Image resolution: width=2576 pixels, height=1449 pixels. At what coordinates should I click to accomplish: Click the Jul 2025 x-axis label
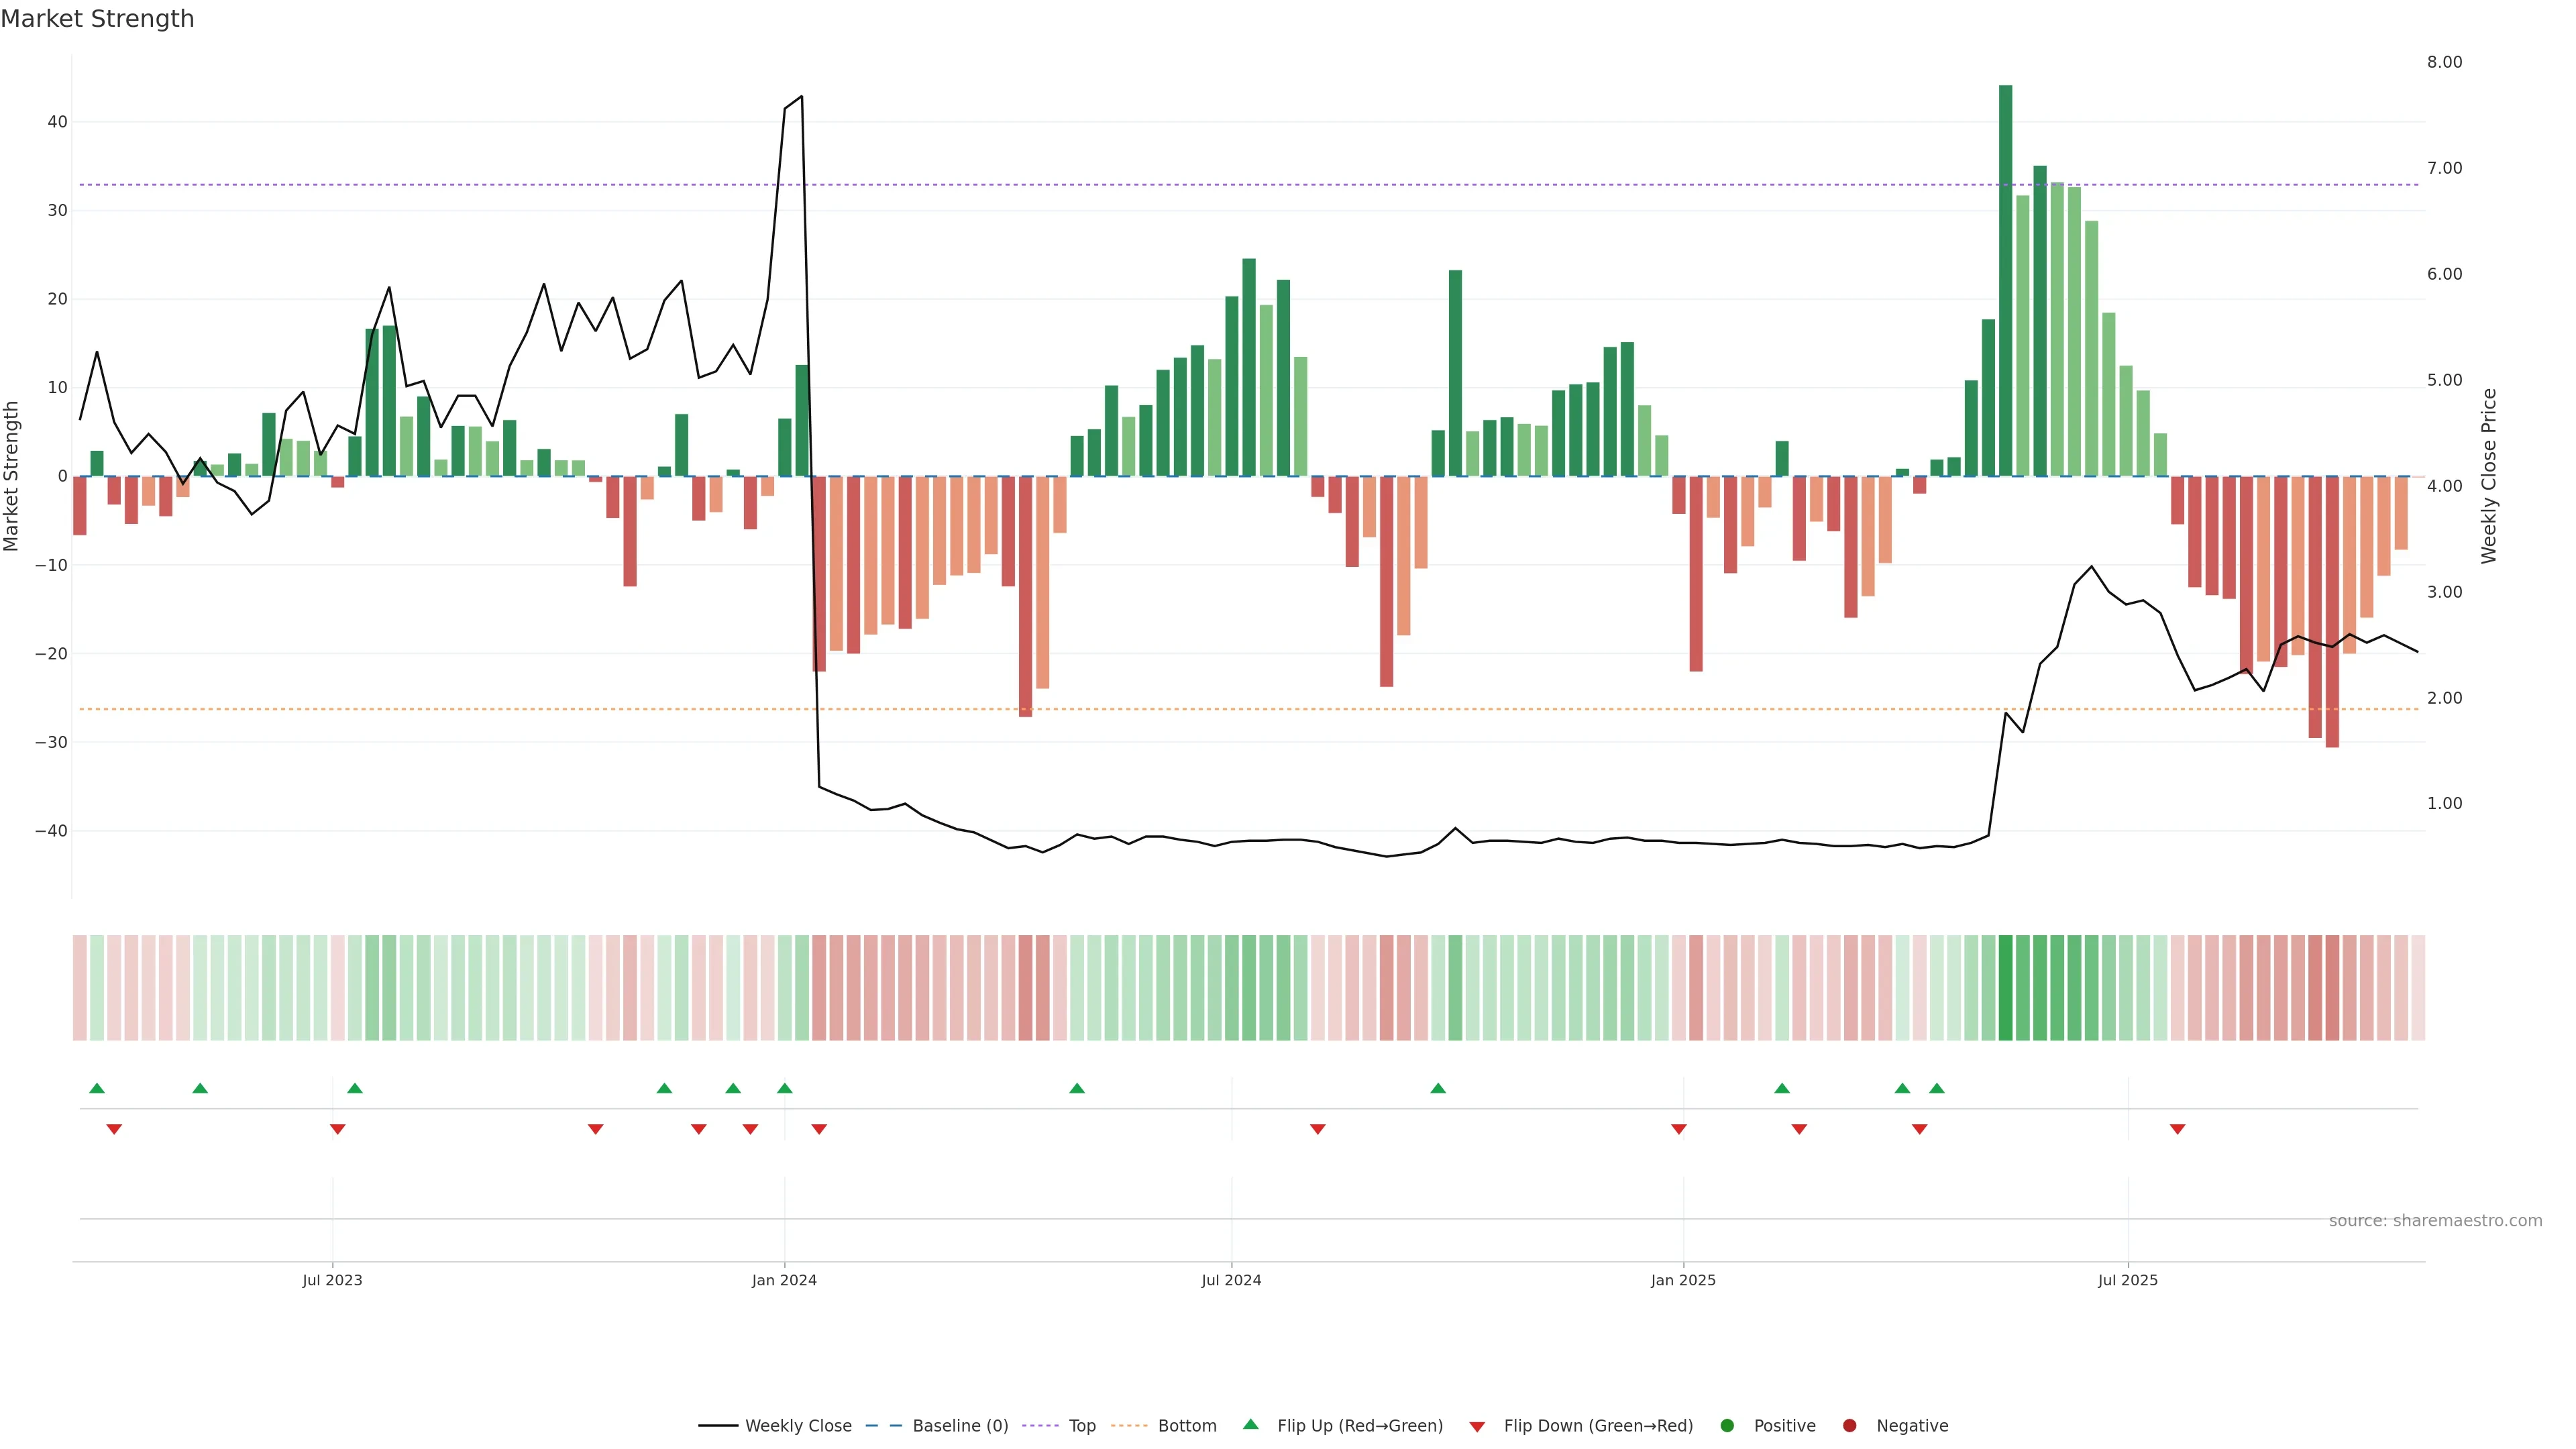(x=2127, y=1280)
